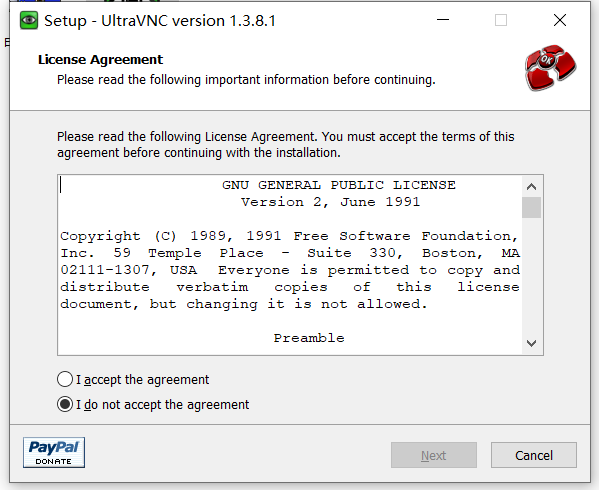Click the license scrollbar up arrow
The width and height of the screenshot is (599, 490).
531,187
